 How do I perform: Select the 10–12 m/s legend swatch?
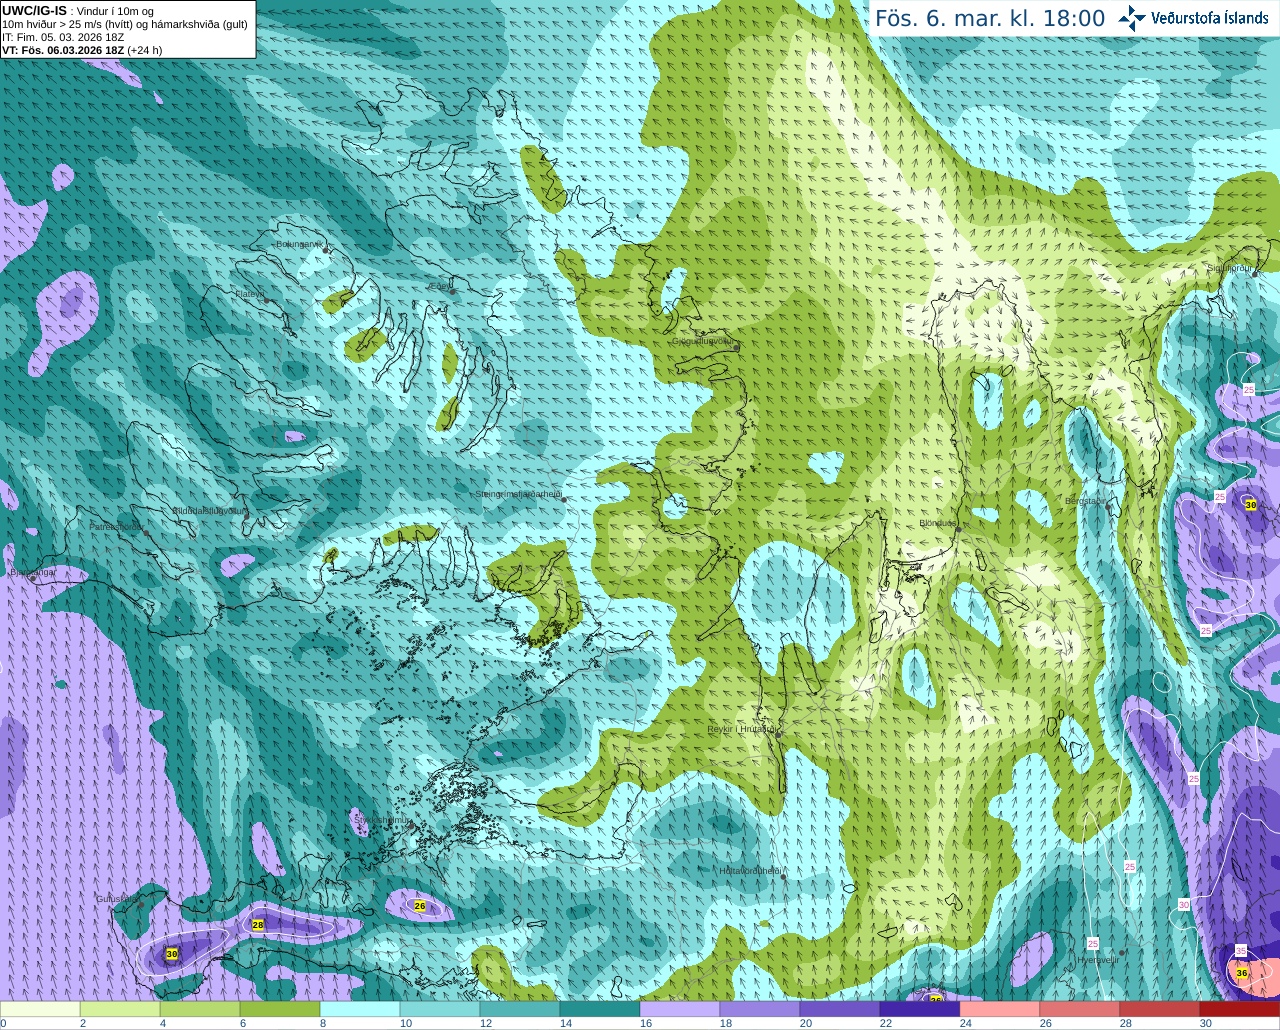pos(440,1009)
